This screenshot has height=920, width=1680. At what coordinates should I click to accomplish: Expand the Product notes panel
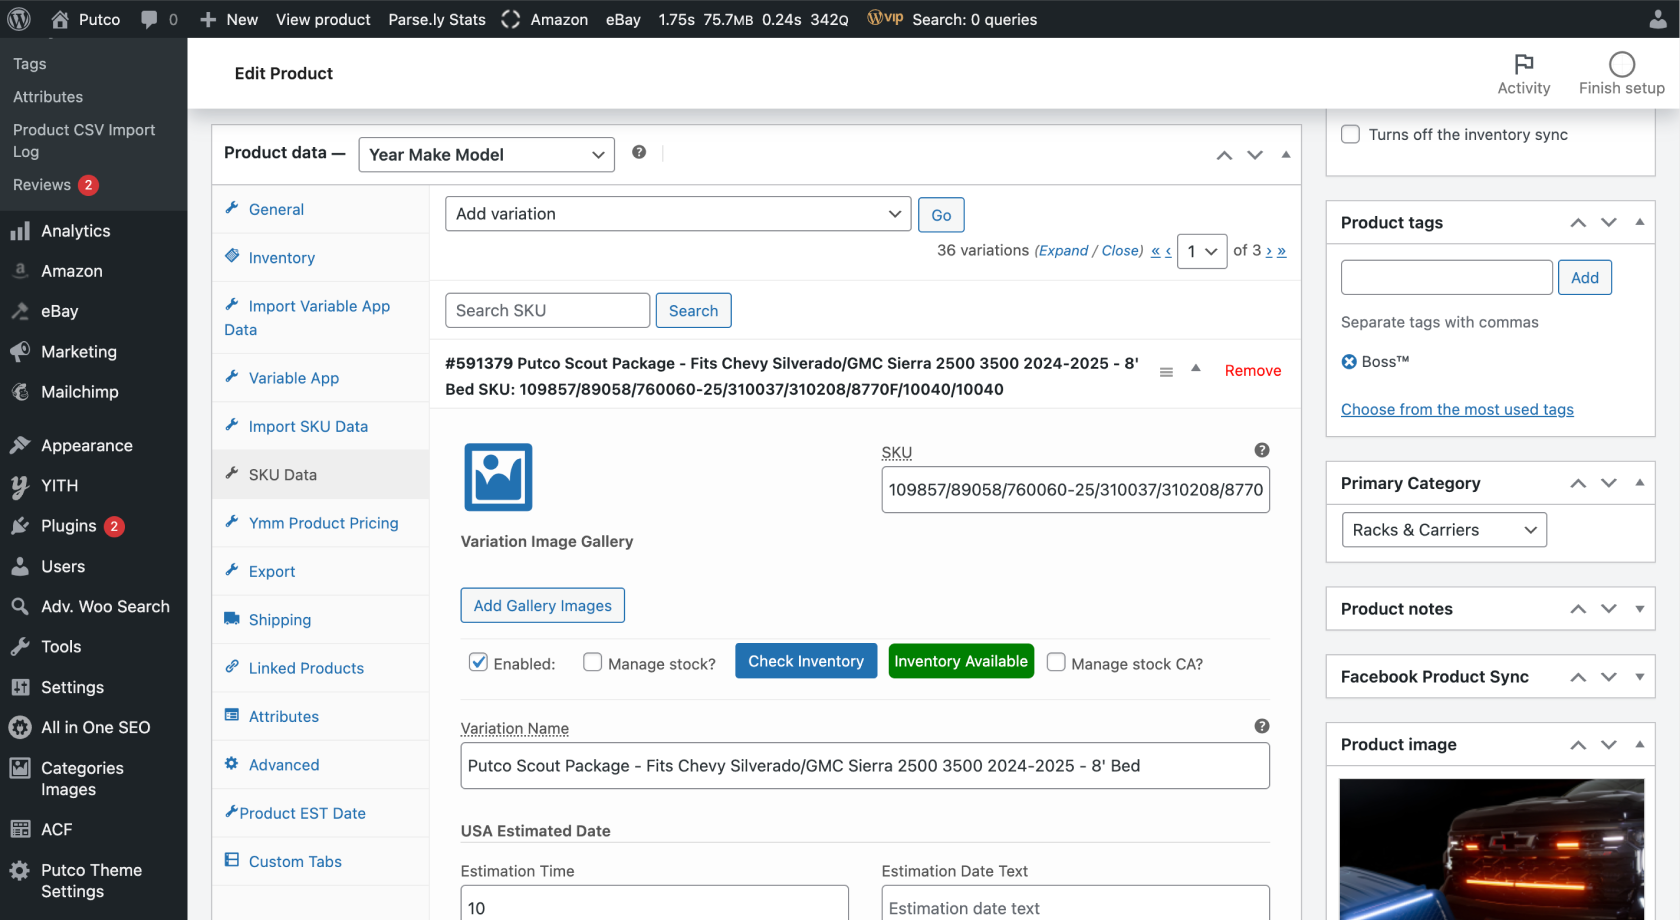pos(1639,609)
